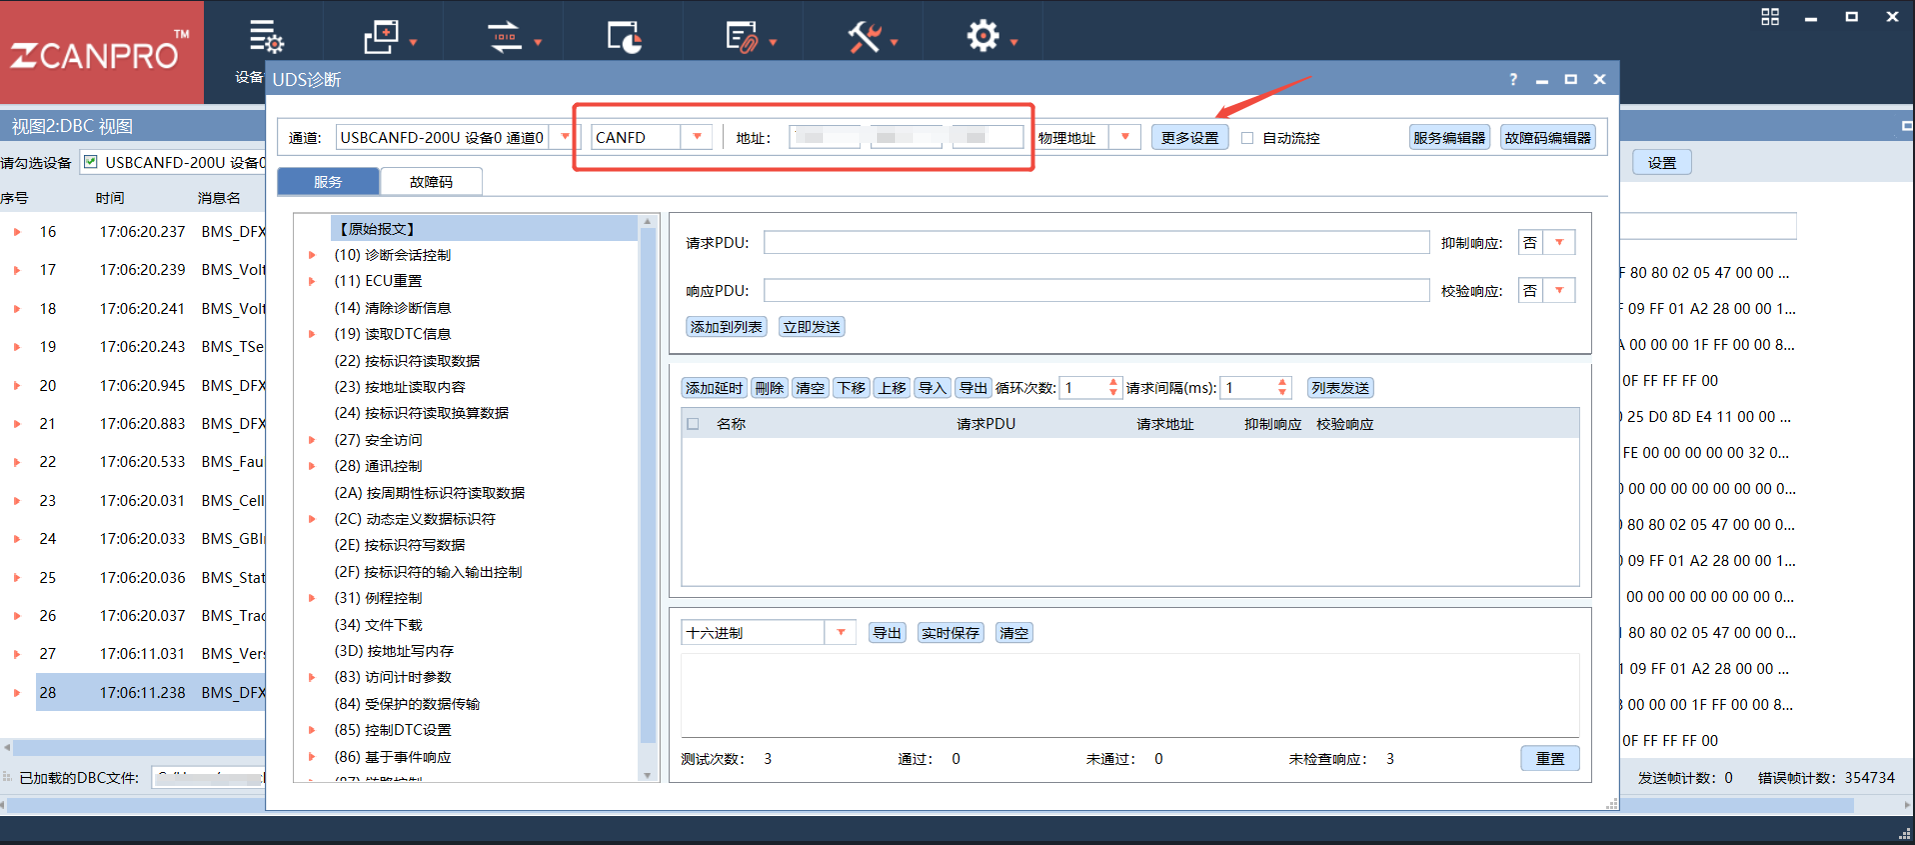Close the UDS诊断 dialog
Viewport: 1915px width, 845px height.
tap(1600, 79)
